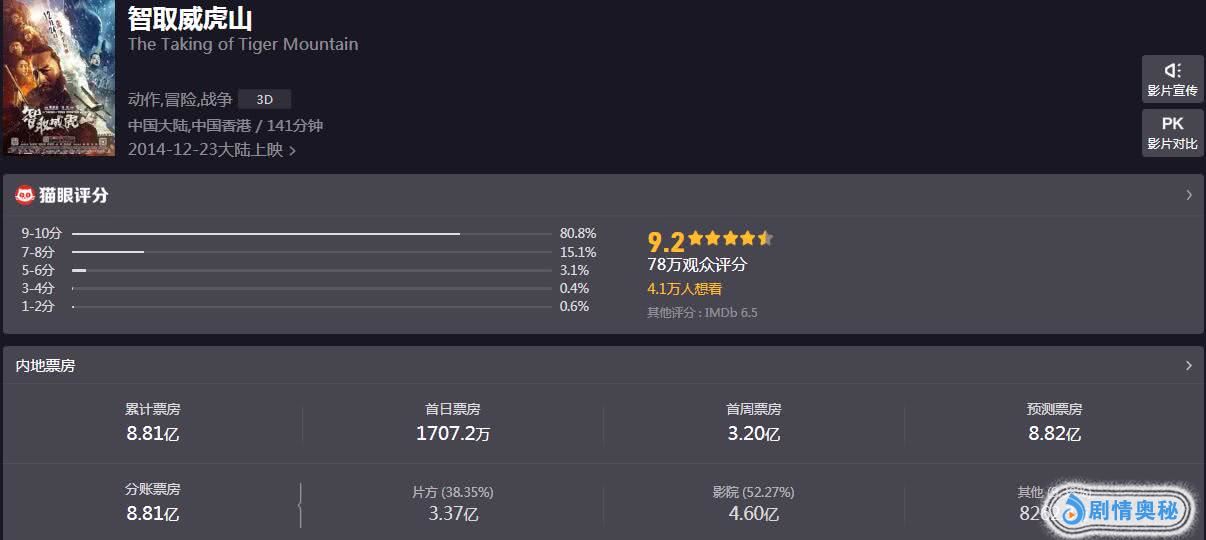Click the 9-10分 rating bar
This screenshot has width=1206, height=540.
266,234
